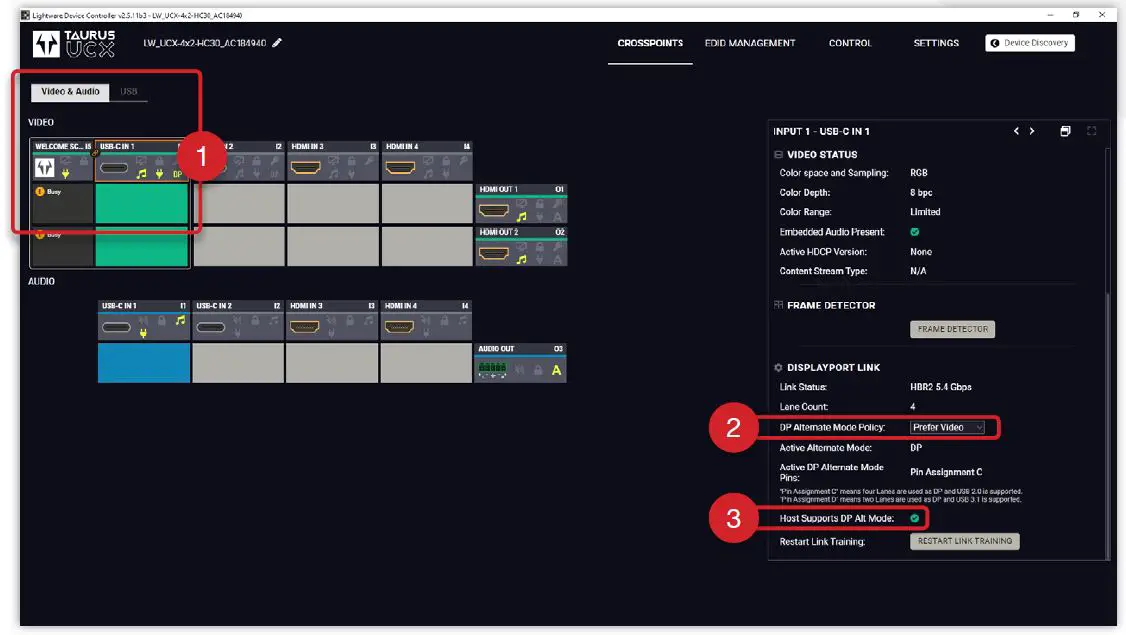Route HDMI IN 3 to HDMI OUT 2
The width and height of the screenshot is (1126, 635).
point(332,246)
